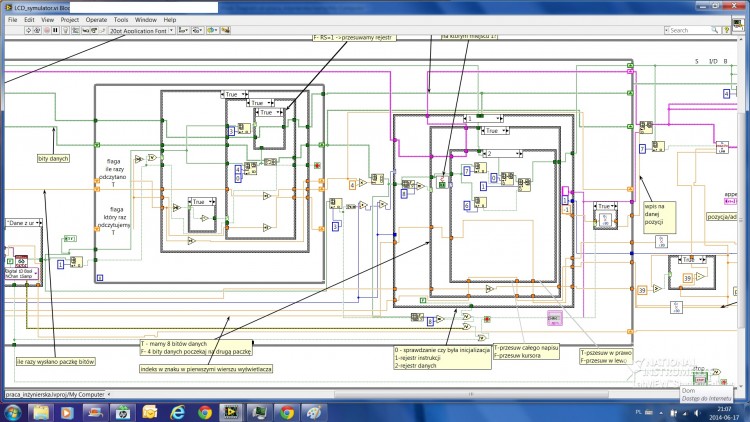Image resolution: width=750 pixels, height=422 pixels.
Task: Click the volume icon in system tray
Action: [x=696, y=412]
